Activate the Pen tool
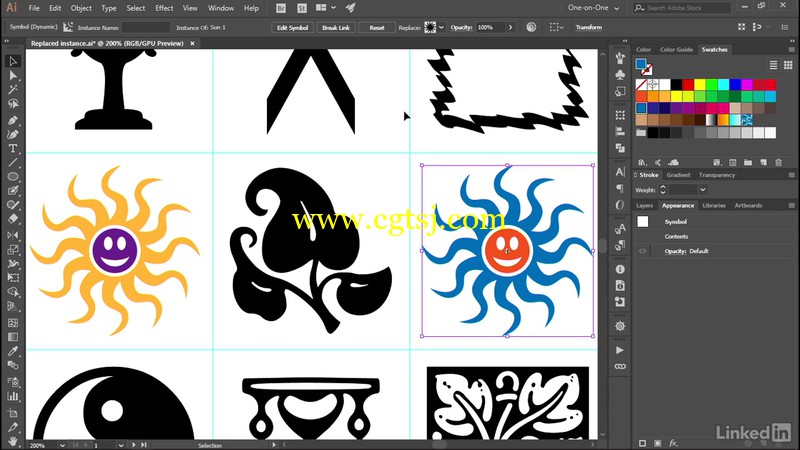This screenshot has width=800, height=450. (13, 120)
